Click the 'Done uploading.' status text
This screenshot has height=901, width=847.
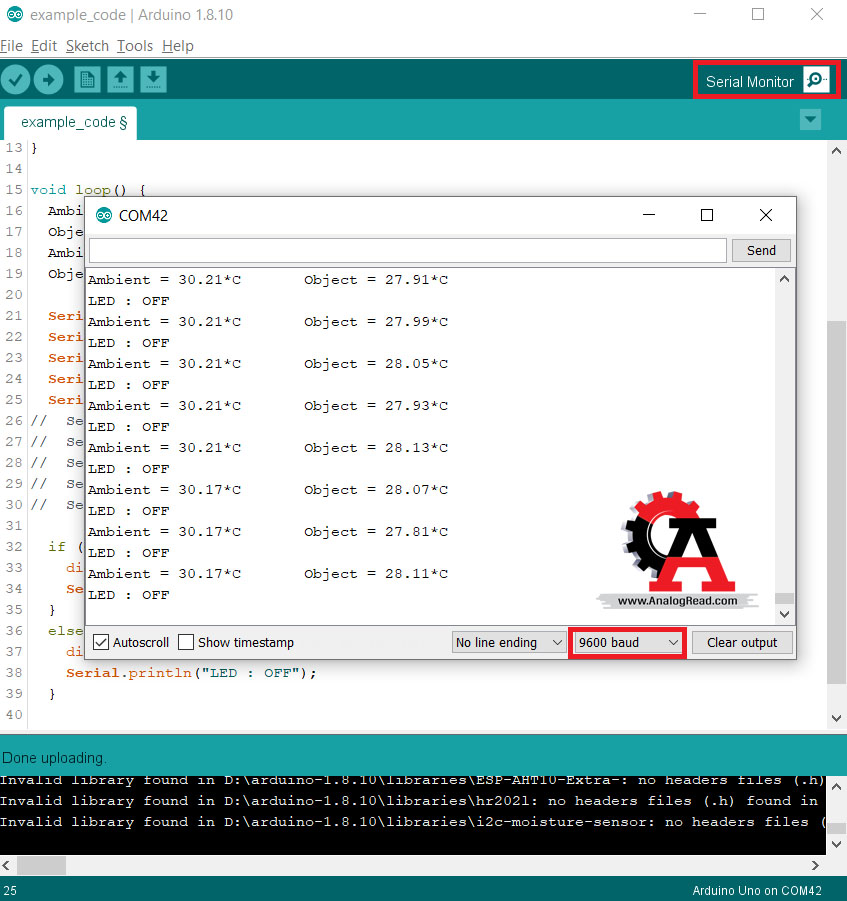point(54,758)
